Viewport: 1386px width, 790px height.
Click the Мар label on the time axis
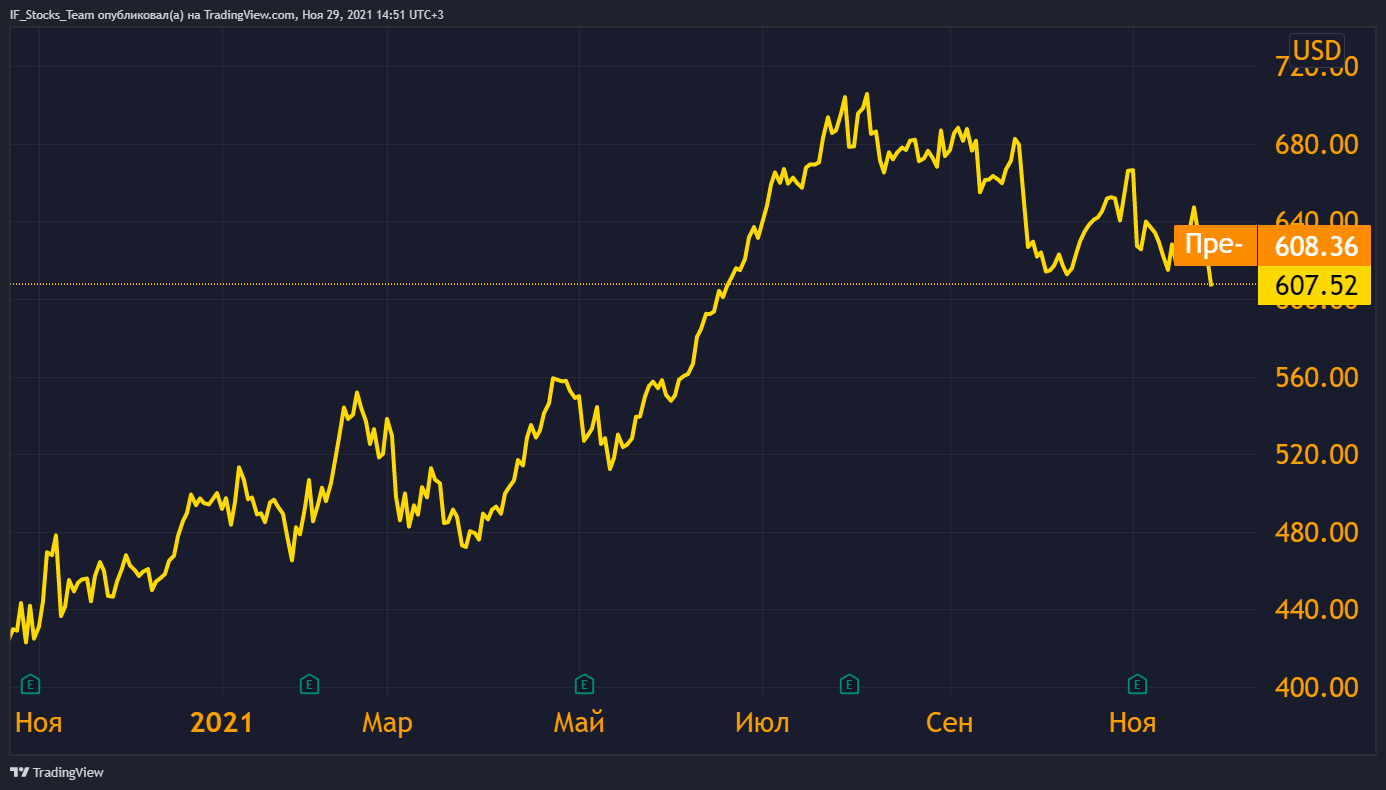tap(387, 722)
